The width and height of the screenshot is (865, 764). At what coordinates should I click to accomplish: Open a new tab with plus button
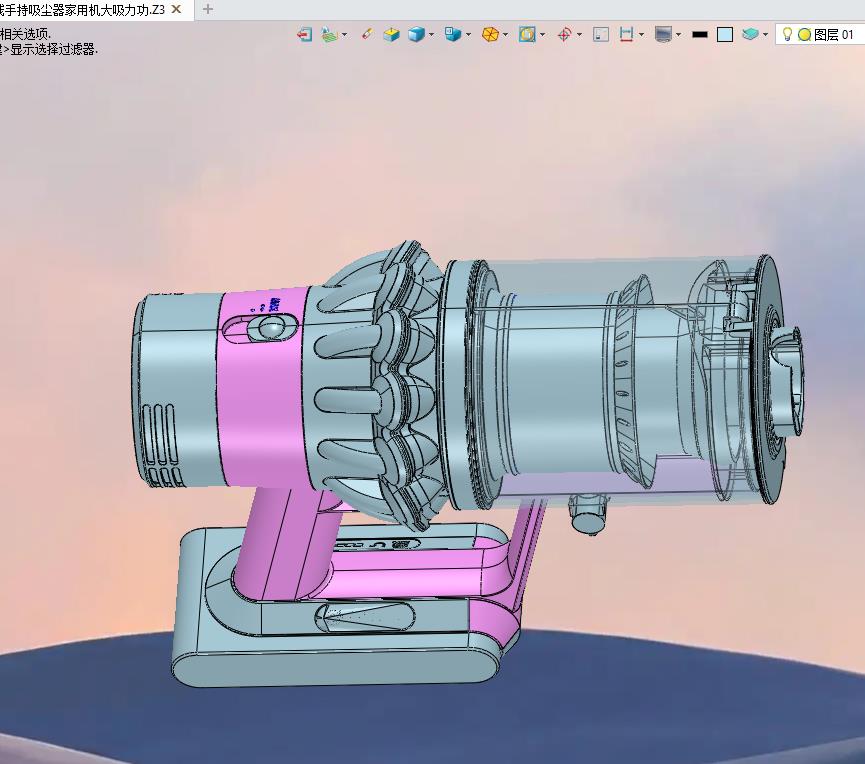point(207,9)
